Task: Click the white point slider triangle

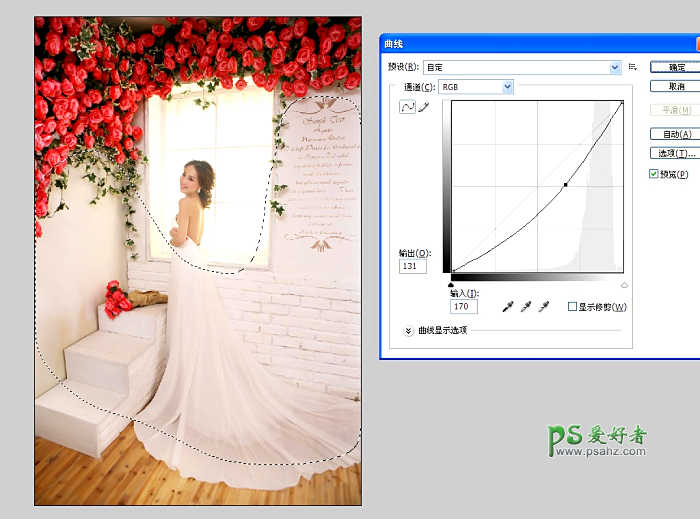Action: (625, 284)
